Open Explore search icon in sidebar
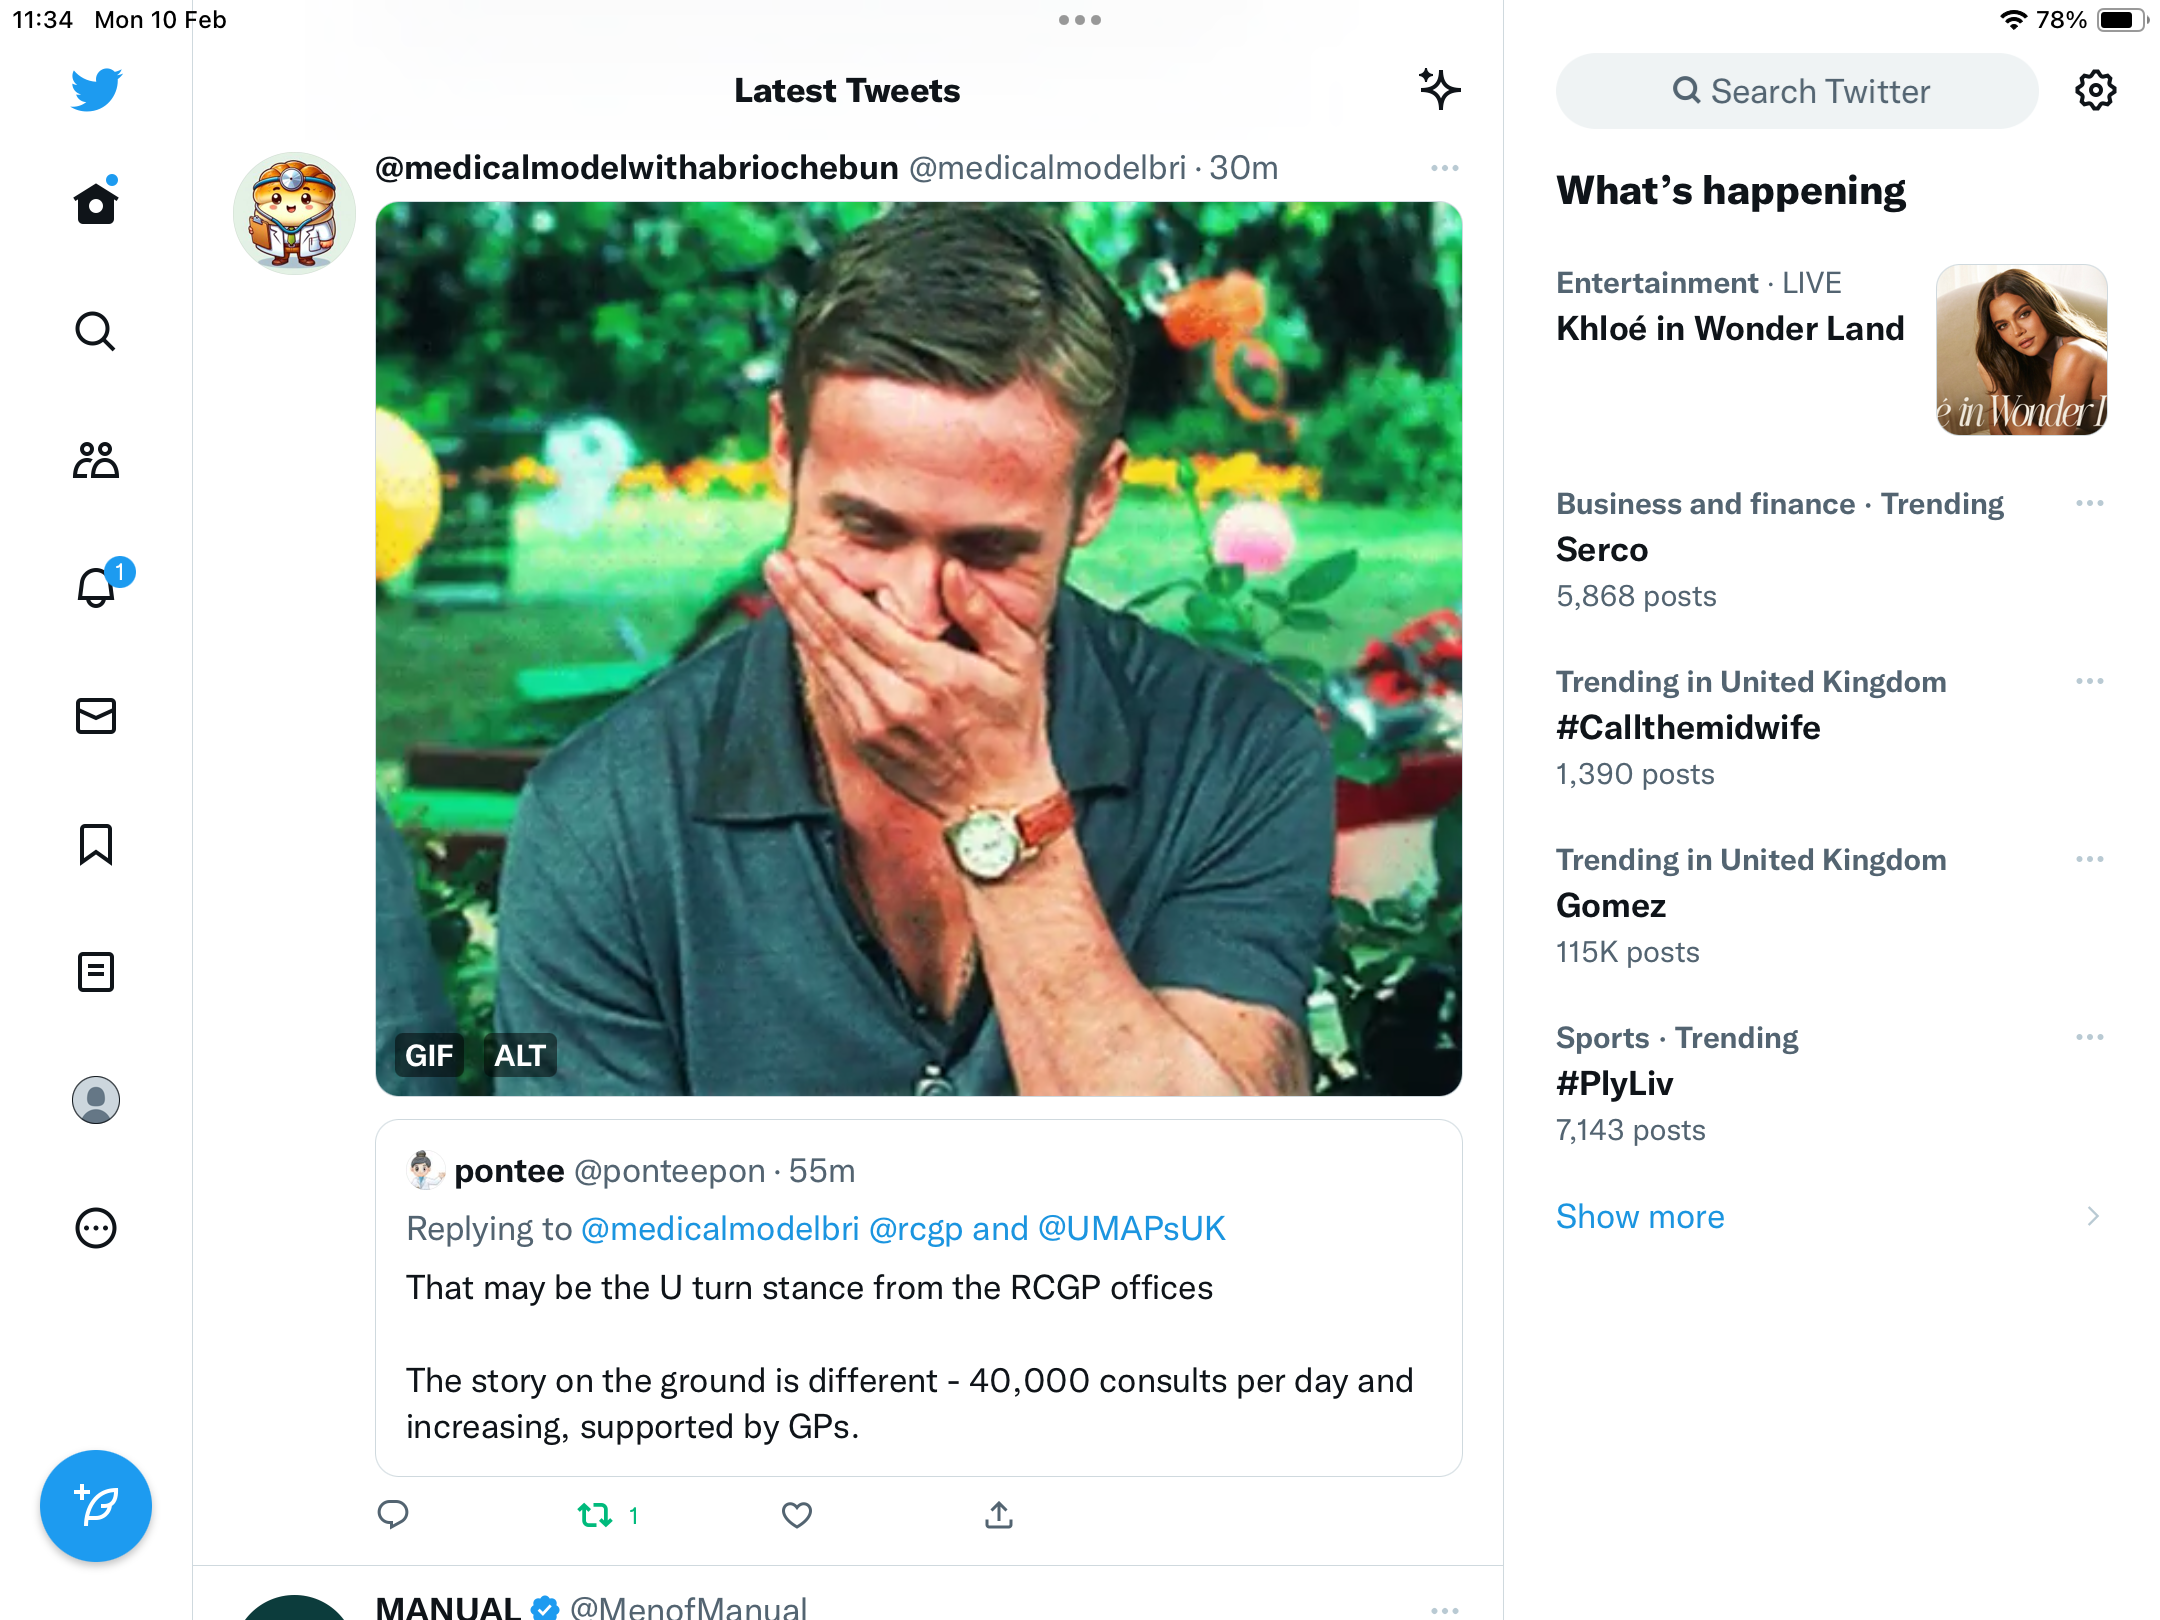Screen dimensions: 2160x1620 [x=96, y=331]
